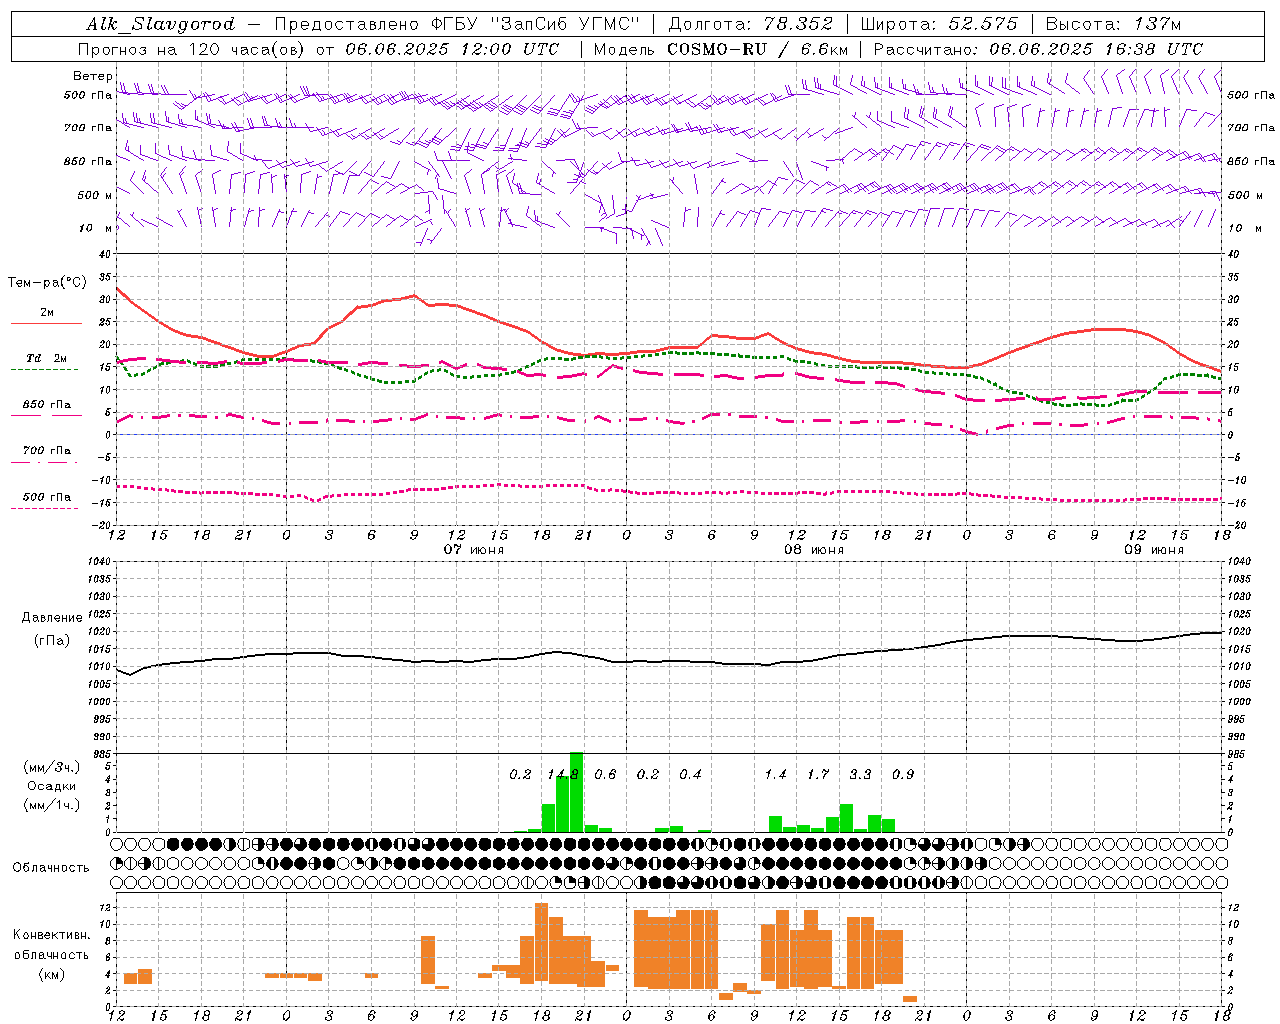Click the tallest orange convective cloud bar
Screen dimensions: 1280x1024
[541, 943]
